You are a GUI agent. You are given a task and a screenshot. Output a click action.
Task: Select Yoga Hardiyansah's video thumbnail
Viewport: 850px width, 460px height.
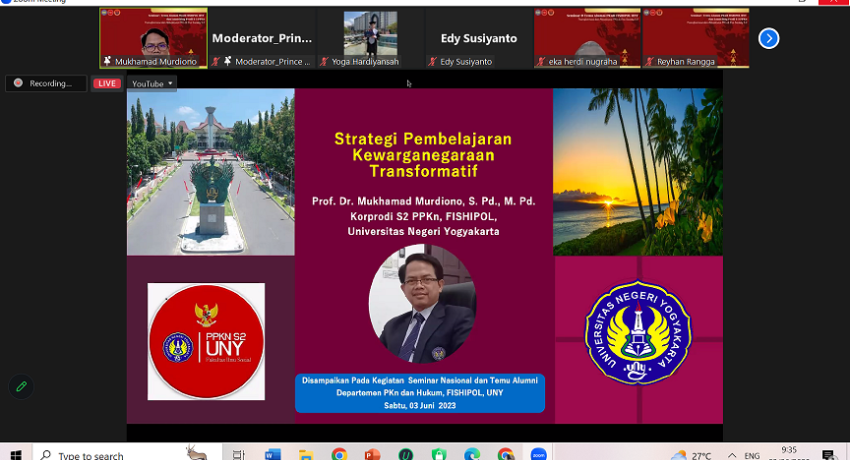point(370,38)
